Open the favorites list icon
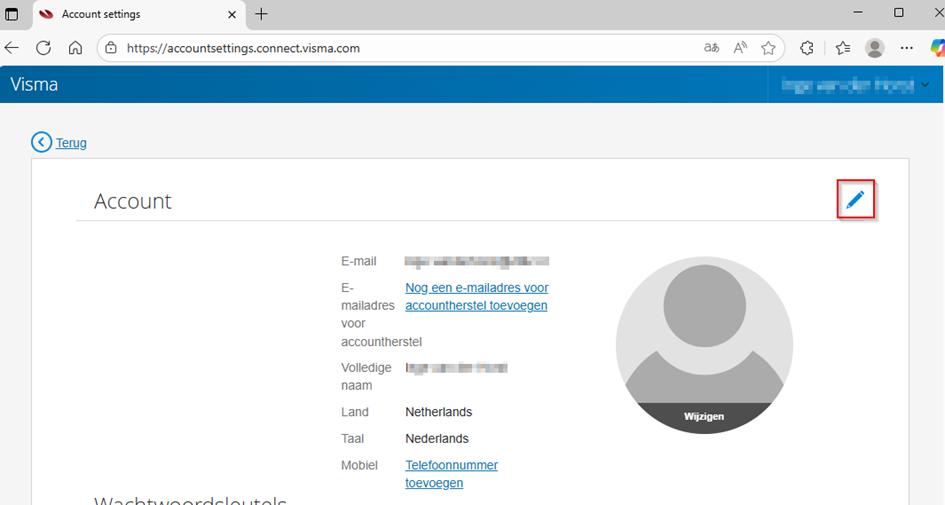The height and width of the screenshot is (505, 945). point(843,48)
